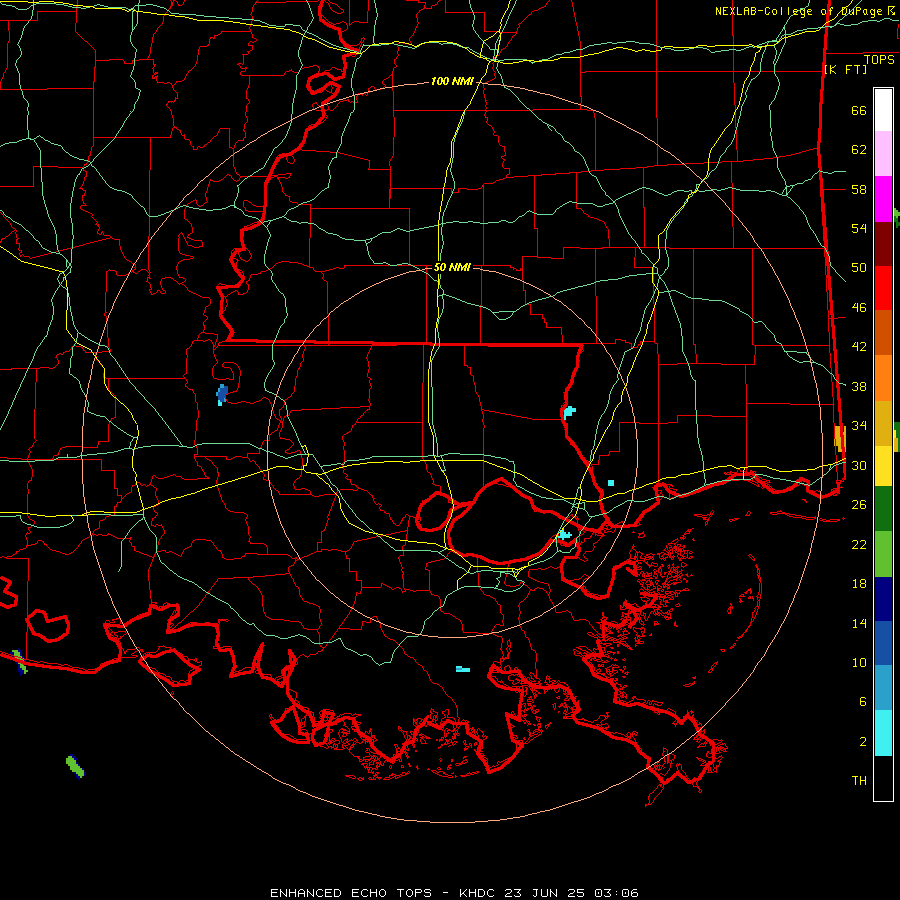Click the legend value 66
Viewport: 900px width, 900px height.
coord(859,110)
